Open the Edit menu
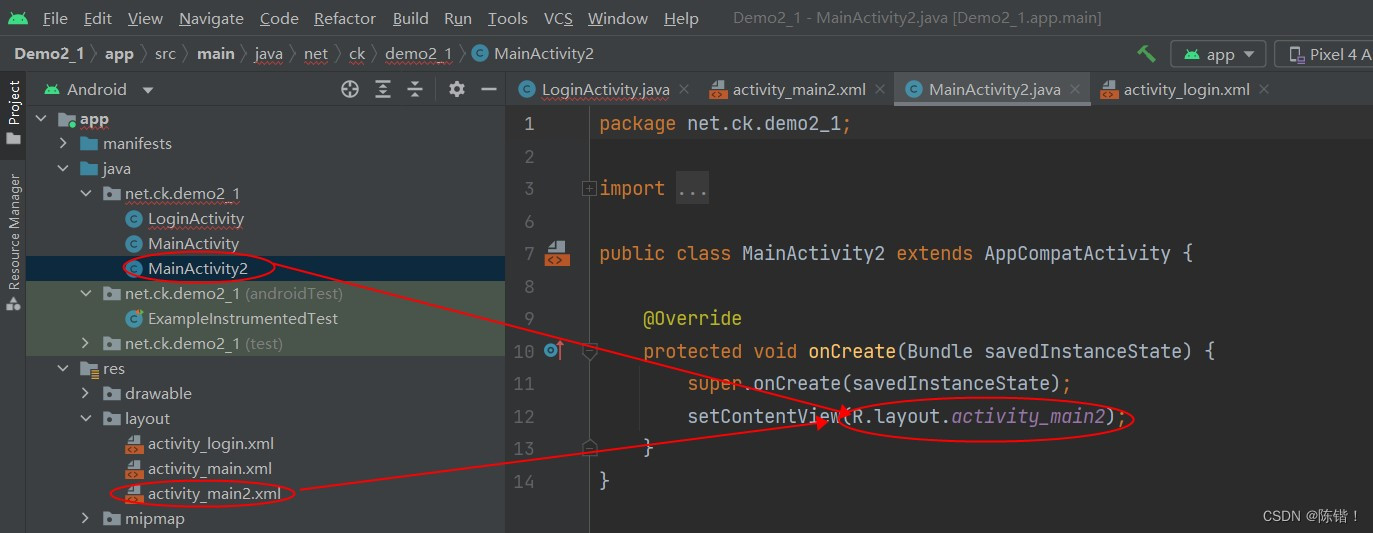The height and width of the screenshot is (533, 1373). pos(98,18)
